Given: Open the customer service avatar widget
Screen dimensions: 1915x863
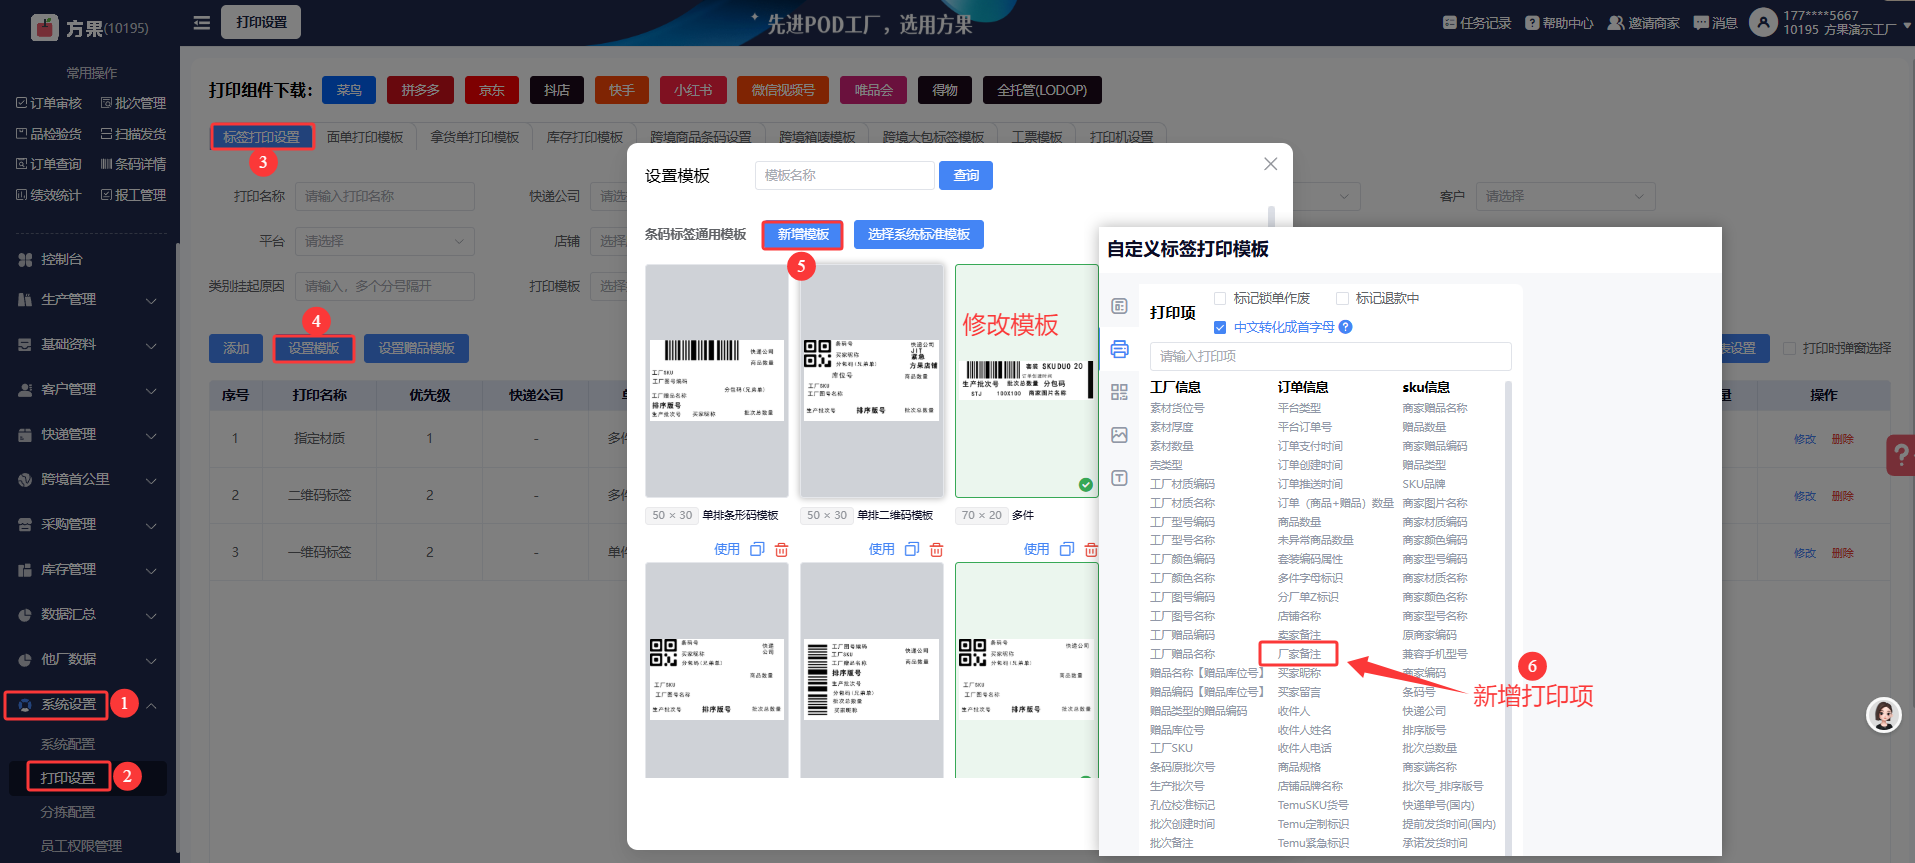Looking at the screenshot, I should pyautogui.click(x=1884, y=715).
